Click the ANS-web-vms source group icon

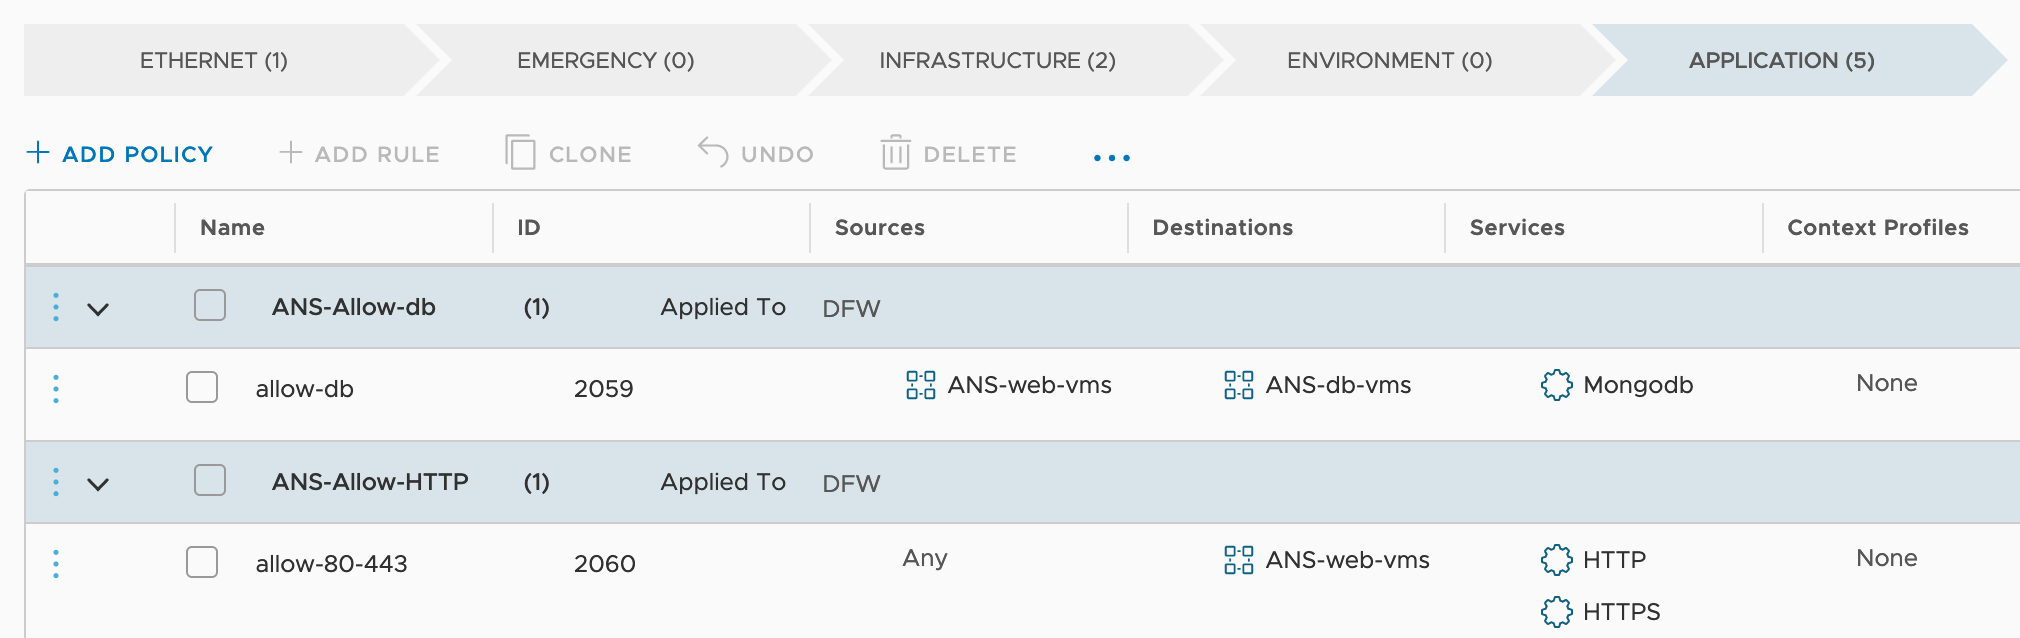pos(920,385)
